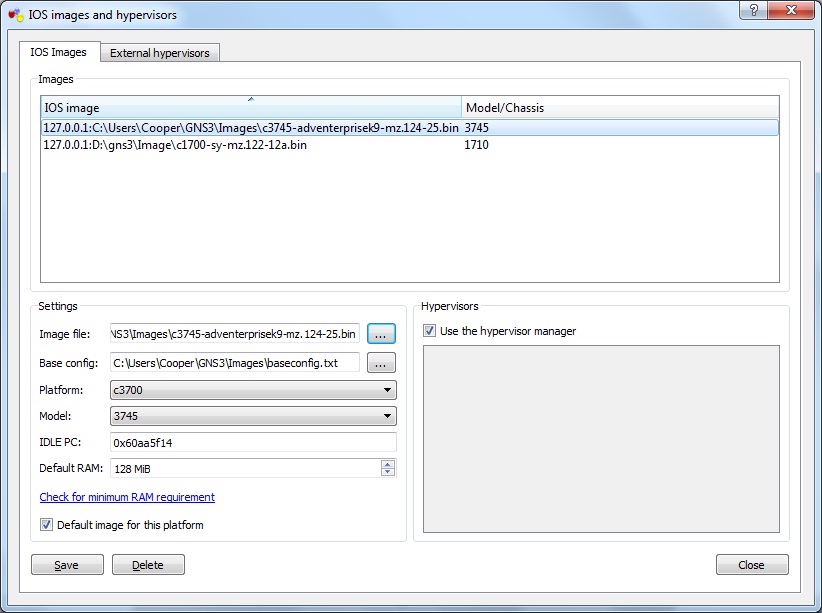
Task: Close the dialog with the X button
Action: [x=791, y=10]
